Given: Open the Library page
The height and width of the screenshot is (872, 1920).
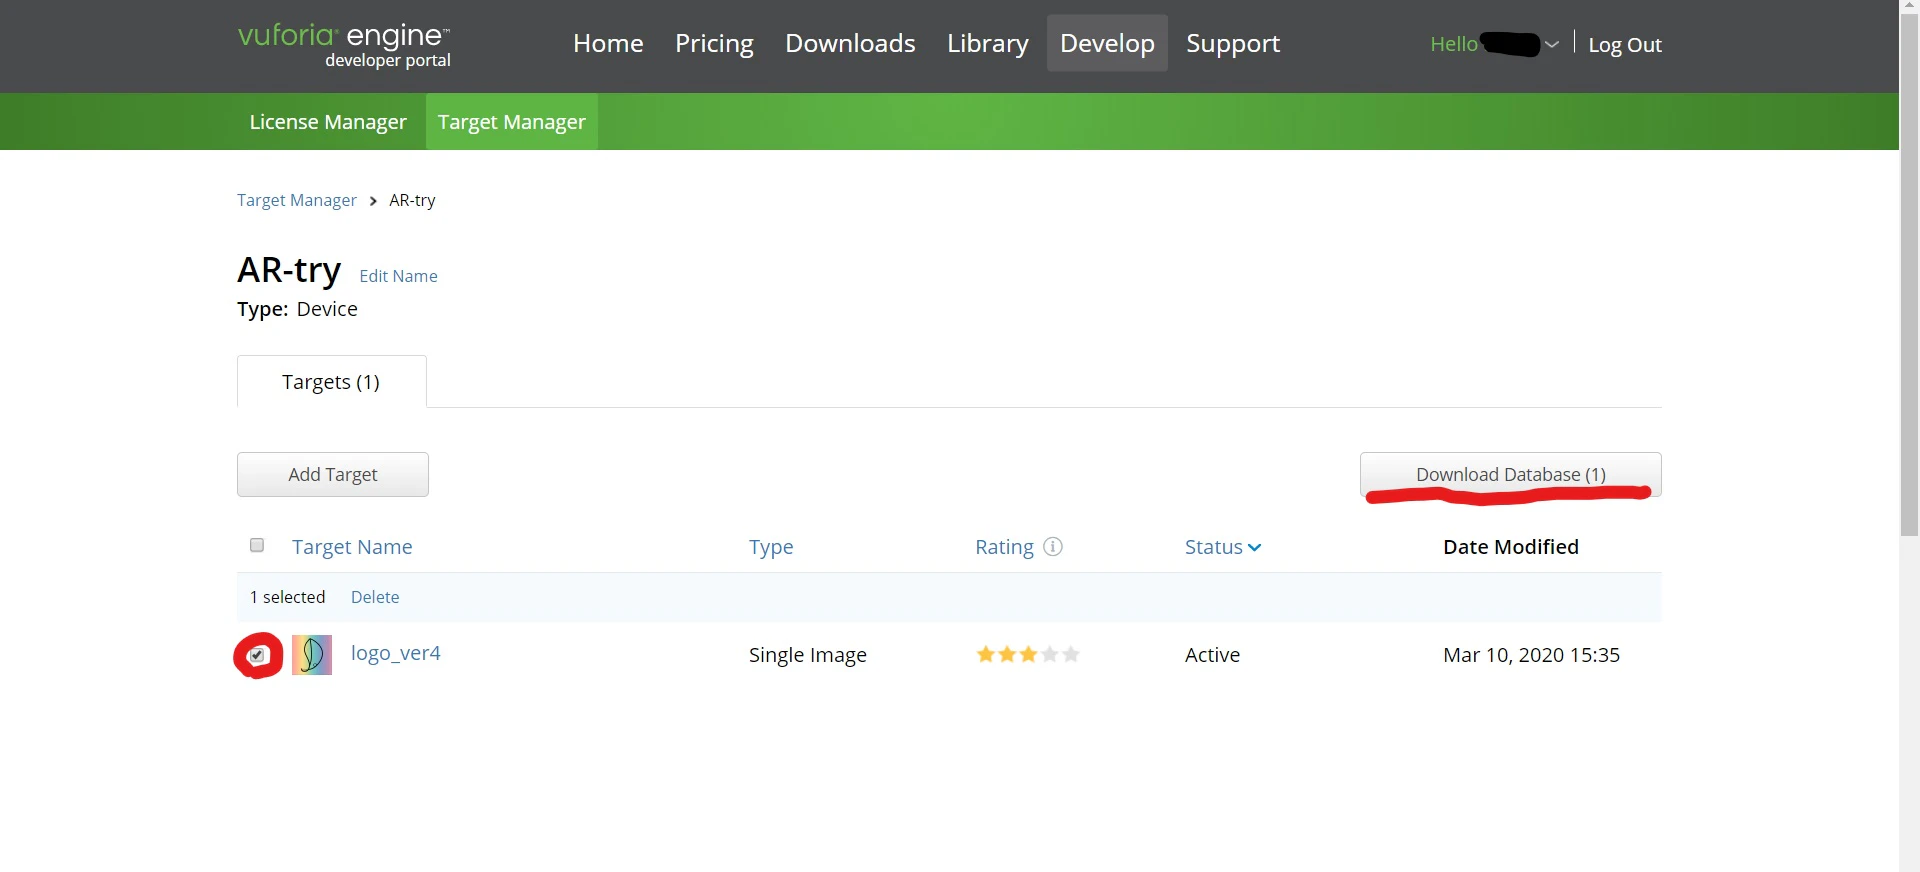Looking at the screenshot, I should [x=988, y=43].
